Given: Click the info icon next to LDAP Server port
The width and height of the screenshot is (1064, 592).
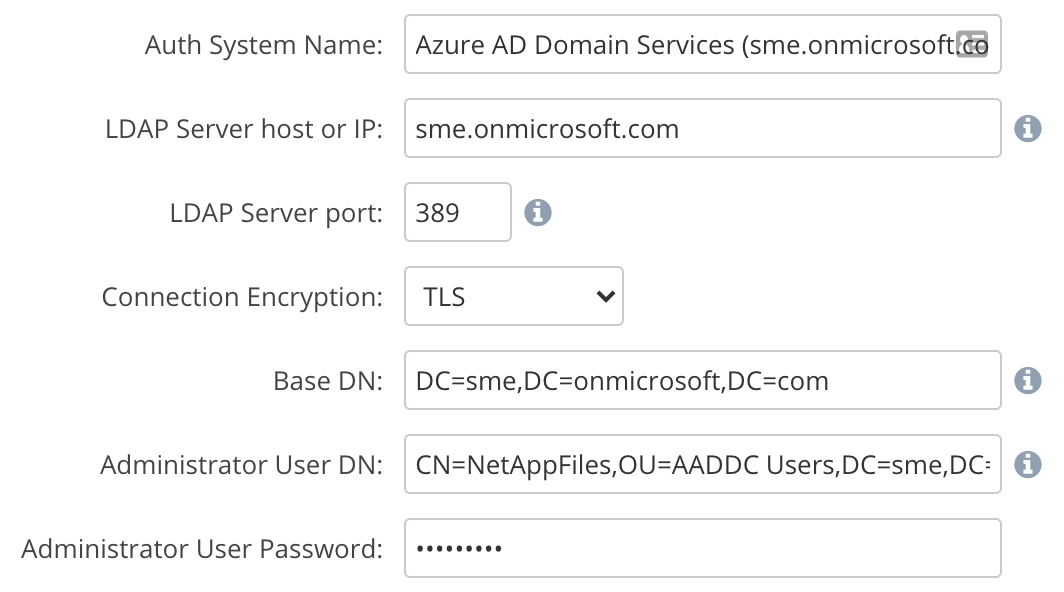Looking at the screenshot, I should pyautogui.click(x=537, y=212).
